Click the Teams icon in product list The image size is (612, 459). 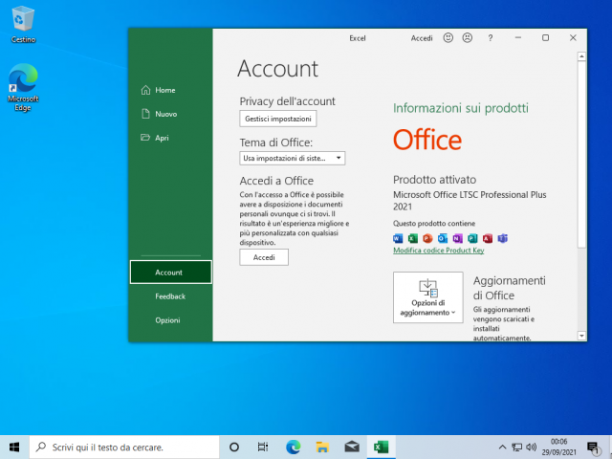click(503, 238)
